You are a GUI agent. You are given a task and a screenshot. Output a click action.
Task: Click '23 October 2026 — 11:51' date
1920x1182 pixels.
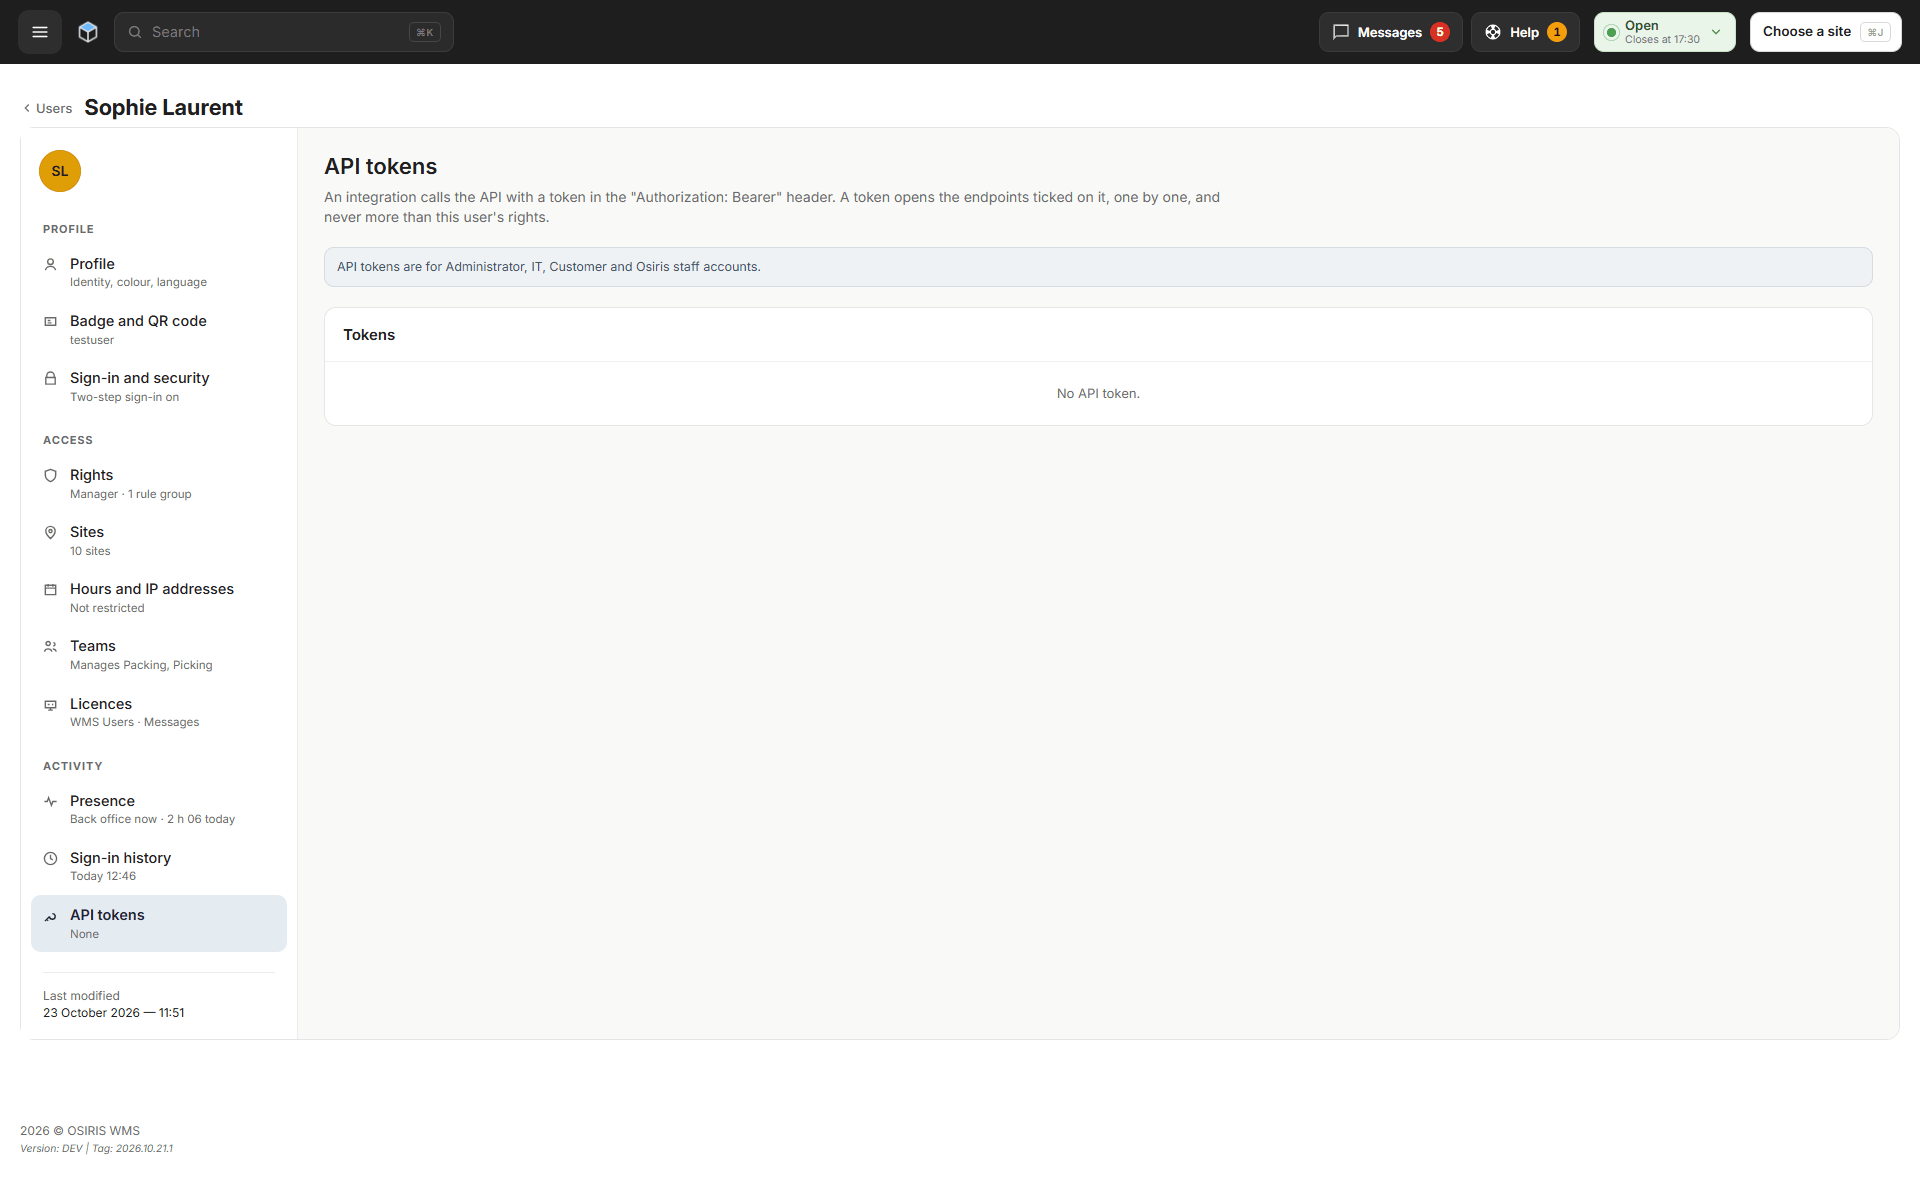[114, 1013]
